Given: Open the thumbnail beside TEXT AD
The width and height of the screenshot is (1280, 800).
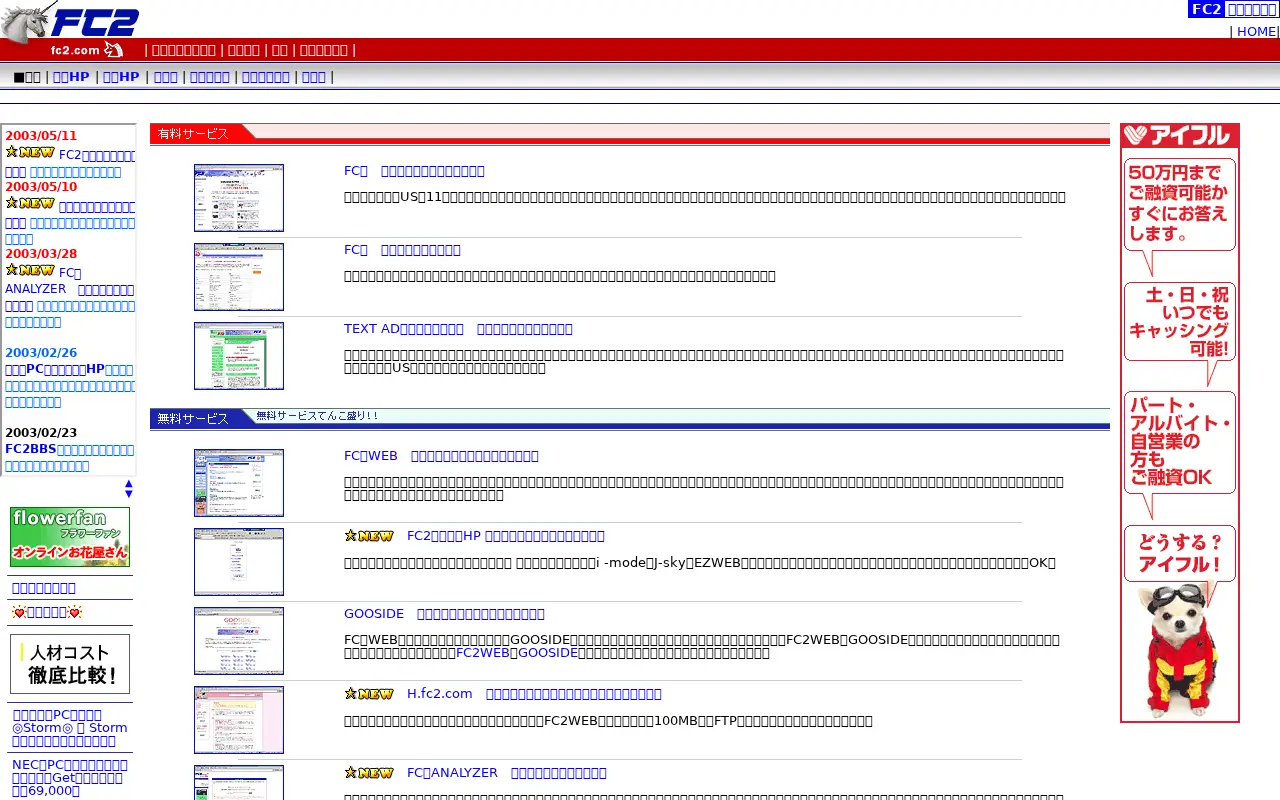Looking at the screenshot, I should [239, 356].
